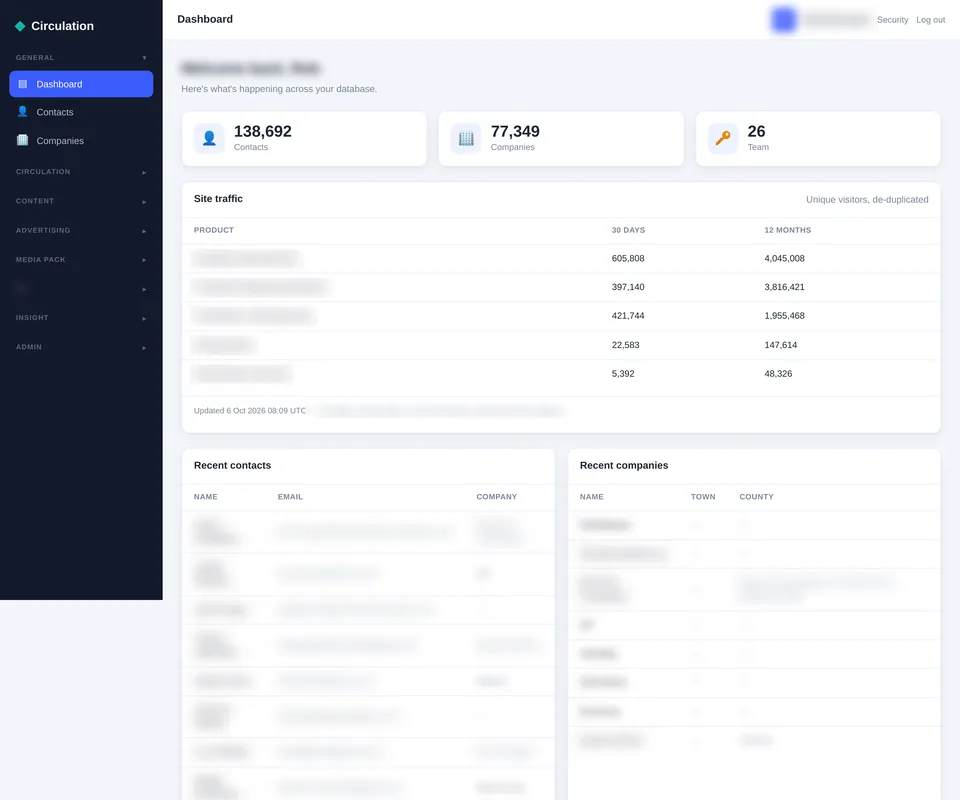Expand the Content sidebar section
Screen dimensions: 960x800
[x=81, y=201]
